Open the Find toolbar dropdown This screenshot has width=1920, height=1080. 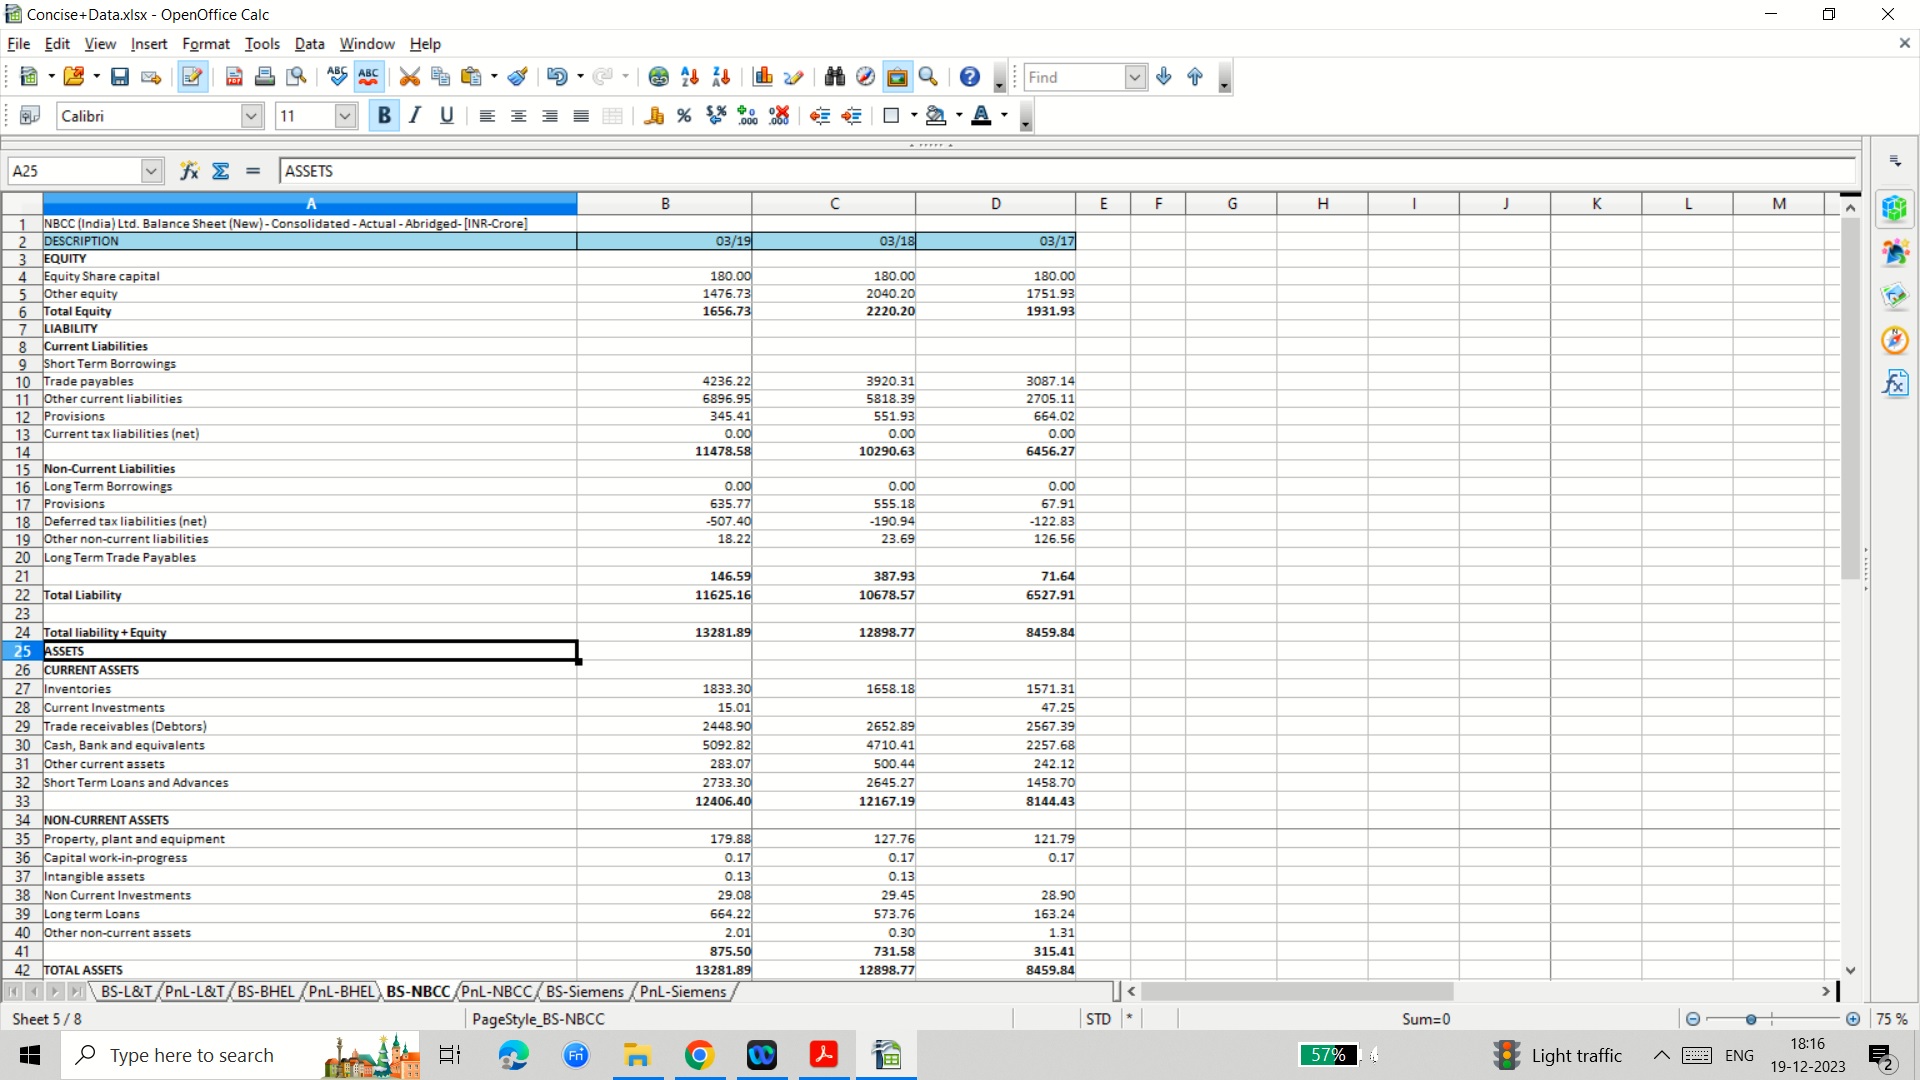[x=1135, y=77]
